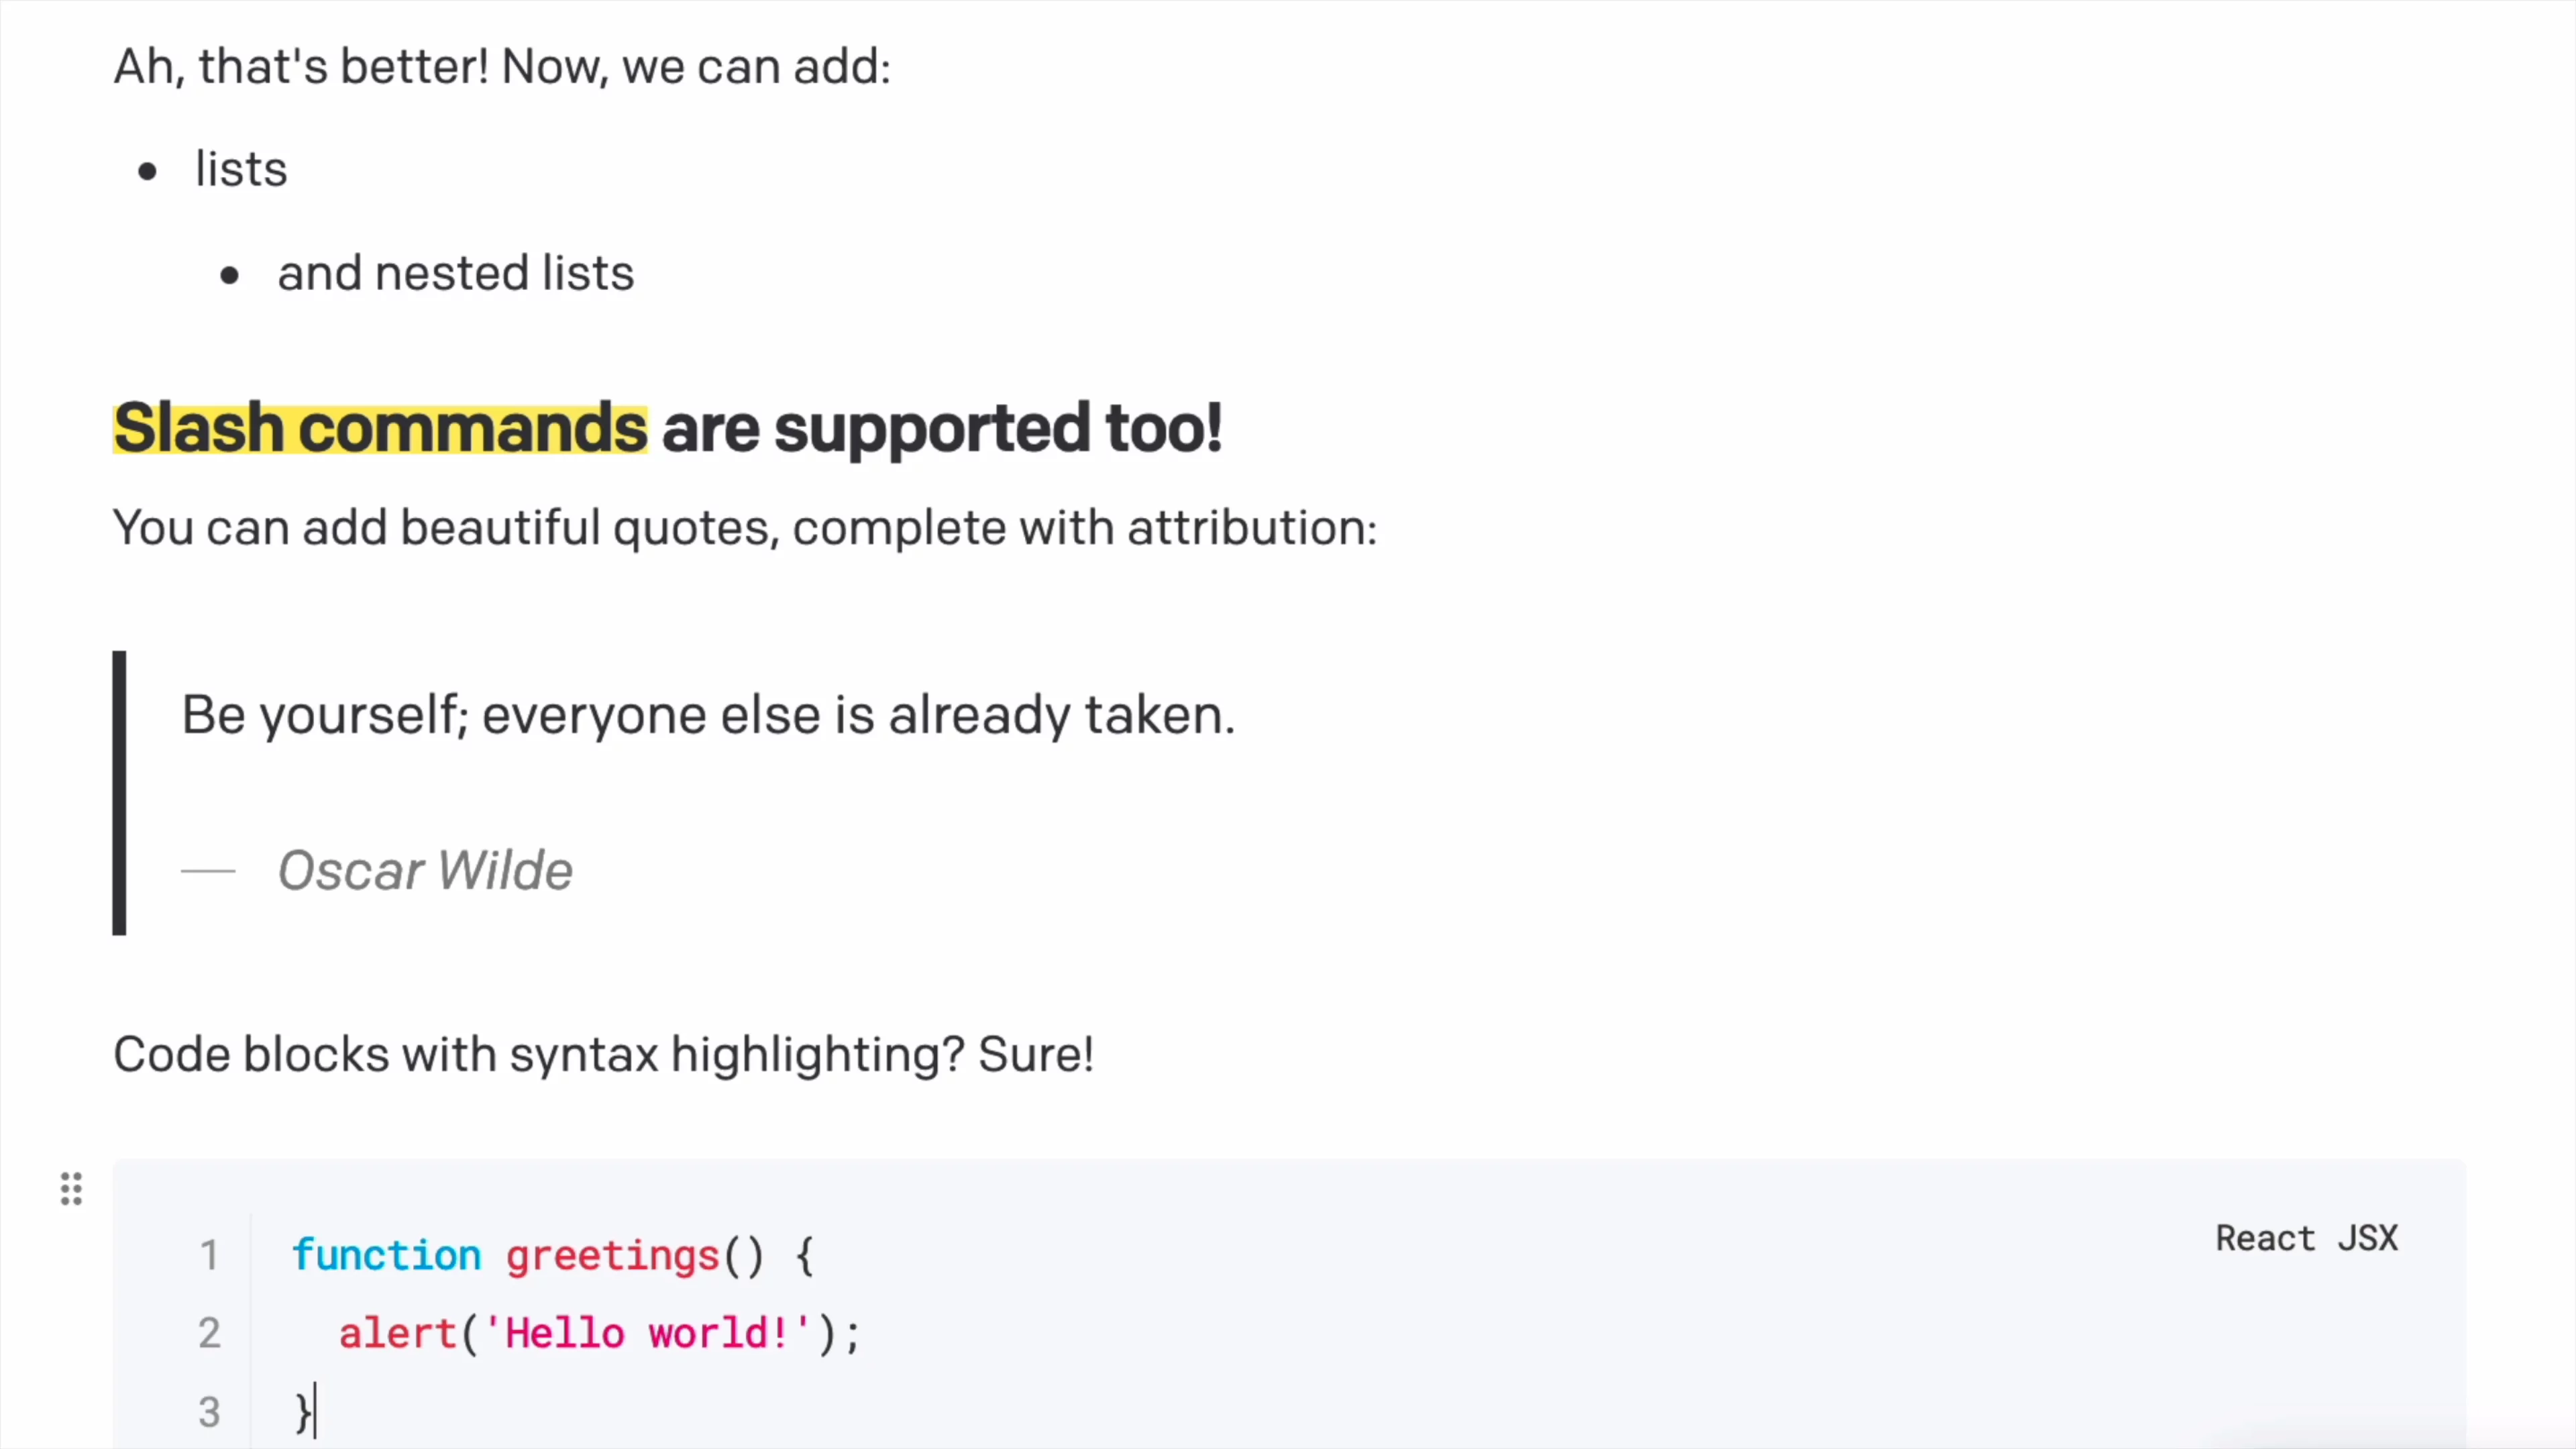Click the highlighted "Slash commands" text
The height and width of the screenshot is (1449, 2576).
[380, 428]
